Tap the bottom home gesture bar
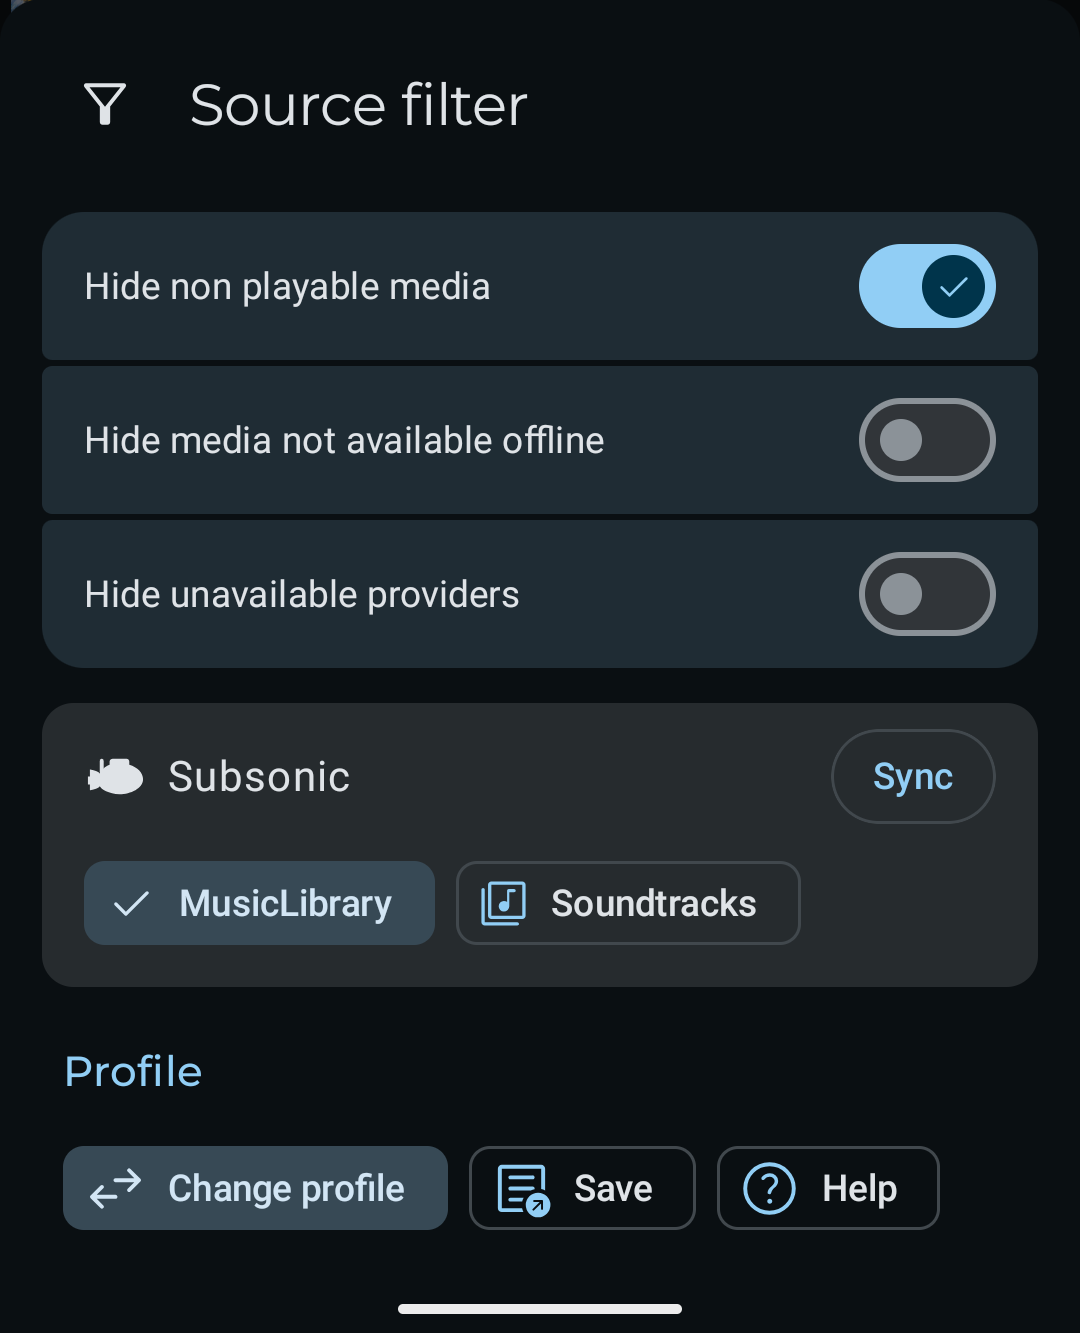The image size is (1080, 1333). pos(540,1309)
